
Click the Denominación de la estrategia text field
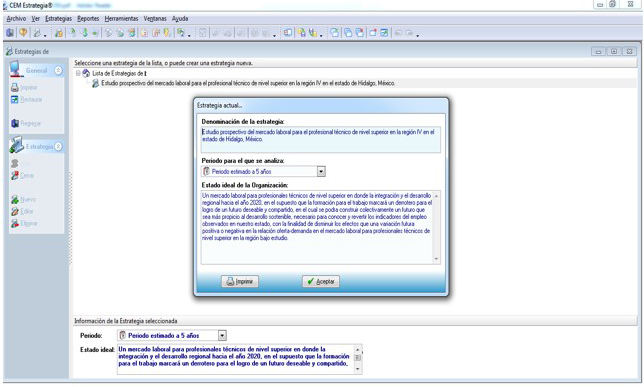click(x=321, y=140)
